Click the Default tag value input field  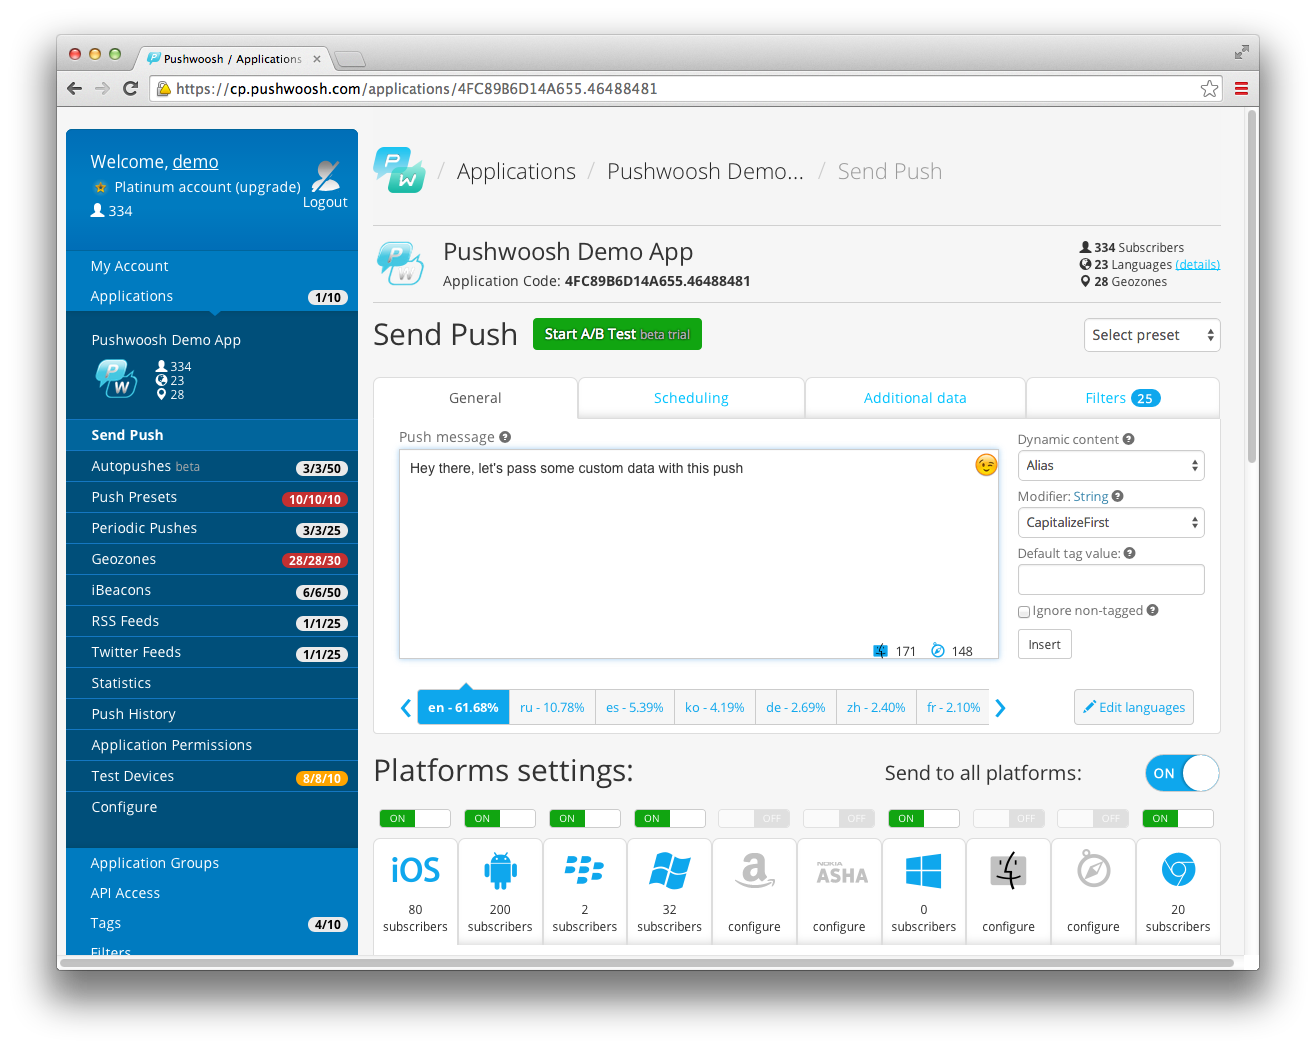pos(1111,579)
